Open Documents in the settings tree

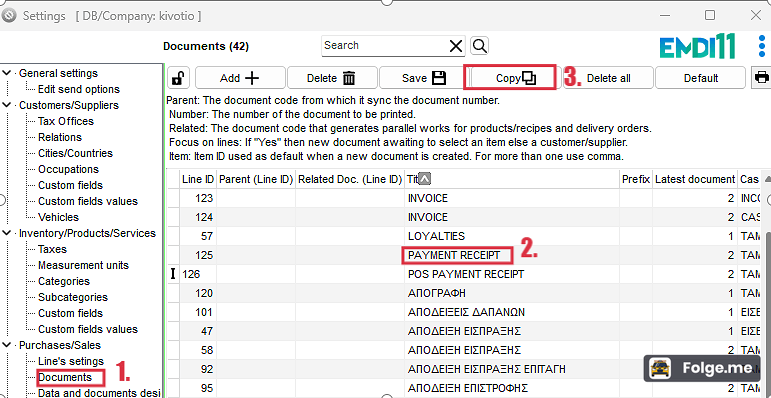[65, 377]
